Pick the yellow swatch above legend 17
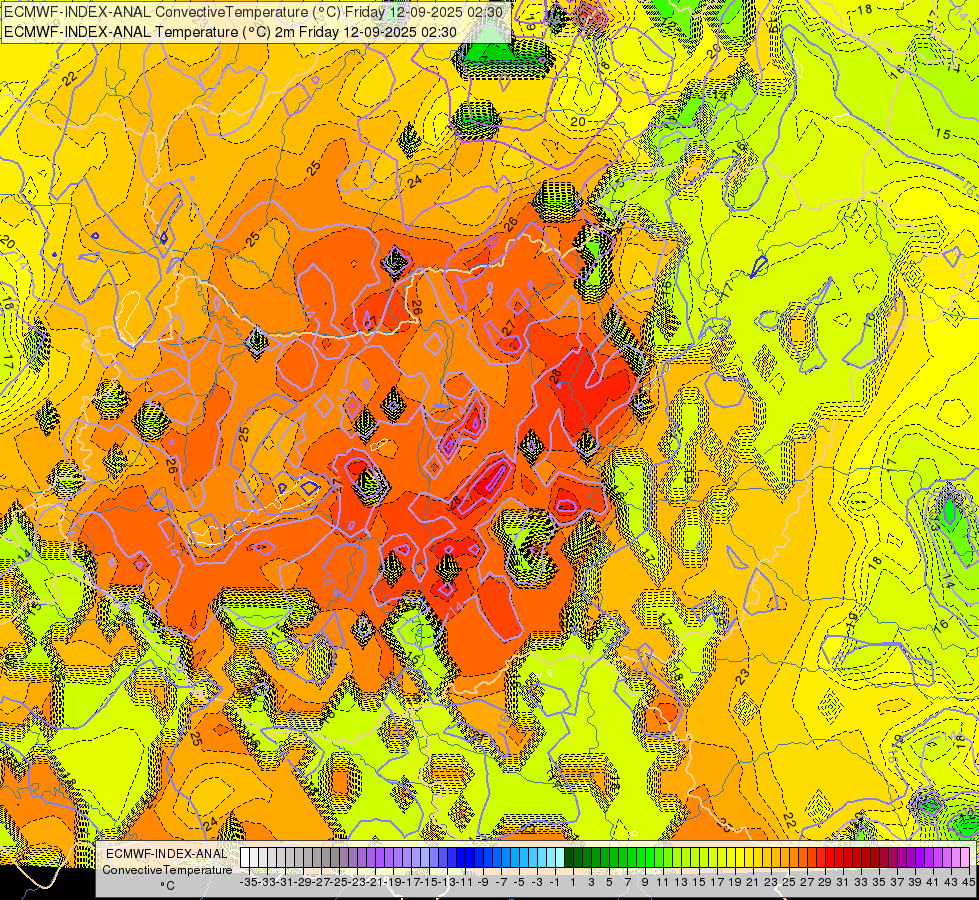Viewport: 979px width, 900px height. (x=712, y=858)
